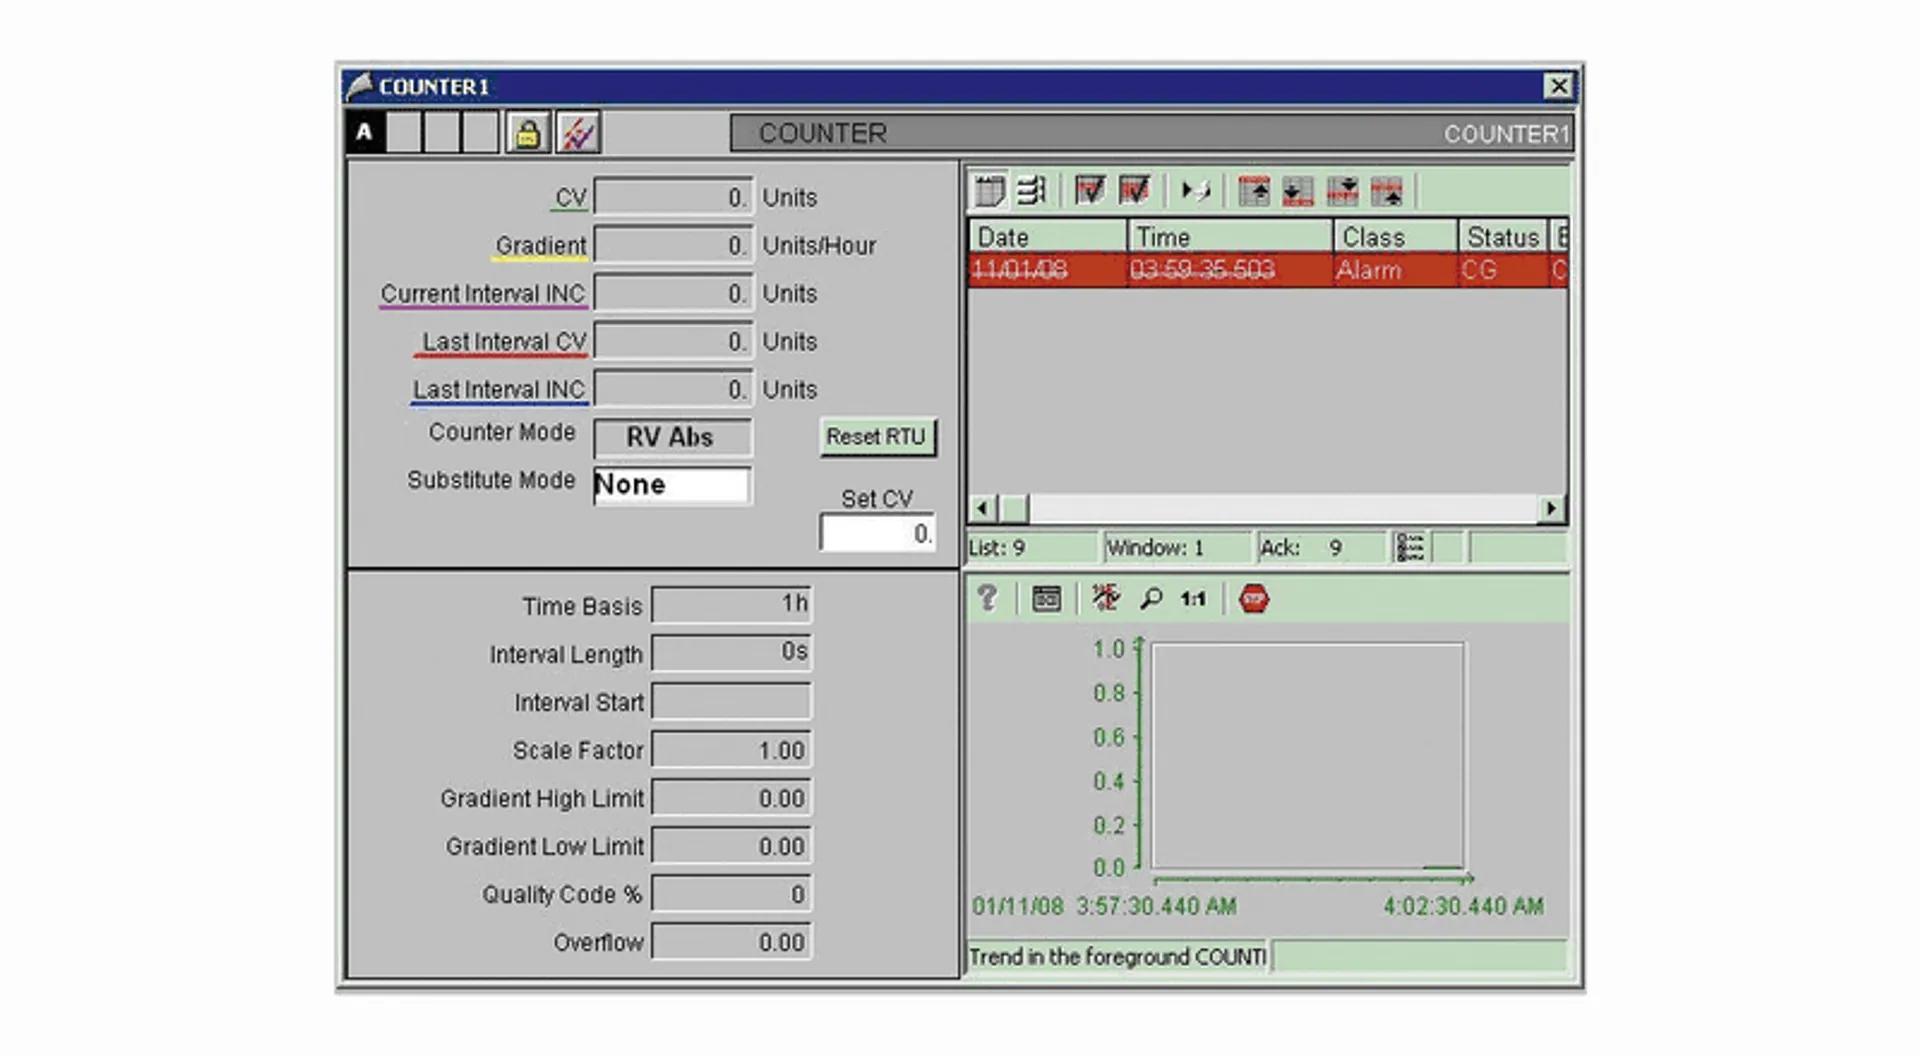Click the Substitute Mode field showing None
The height and width of the screenshot is (1056, 1920).
671,485
